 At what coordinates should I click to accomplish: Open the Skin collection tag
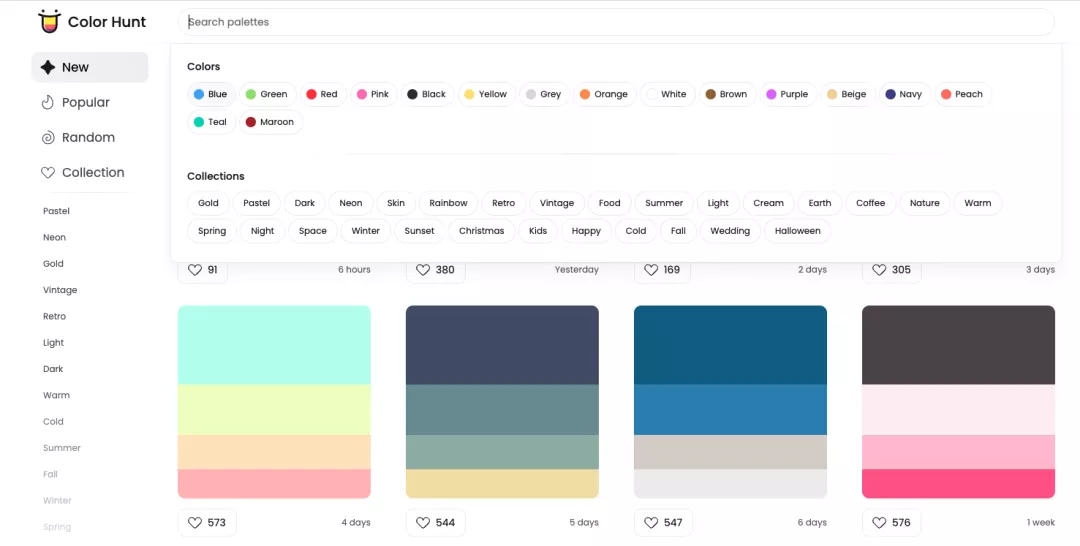click(396, 203)
